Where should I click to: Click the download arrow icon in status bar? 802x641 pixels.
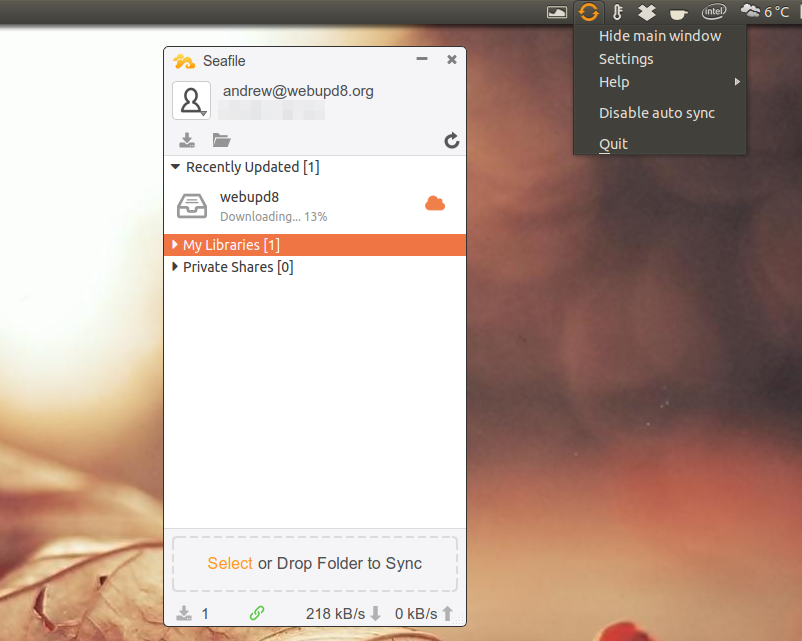pyautogui.click(x=375, y=613)
